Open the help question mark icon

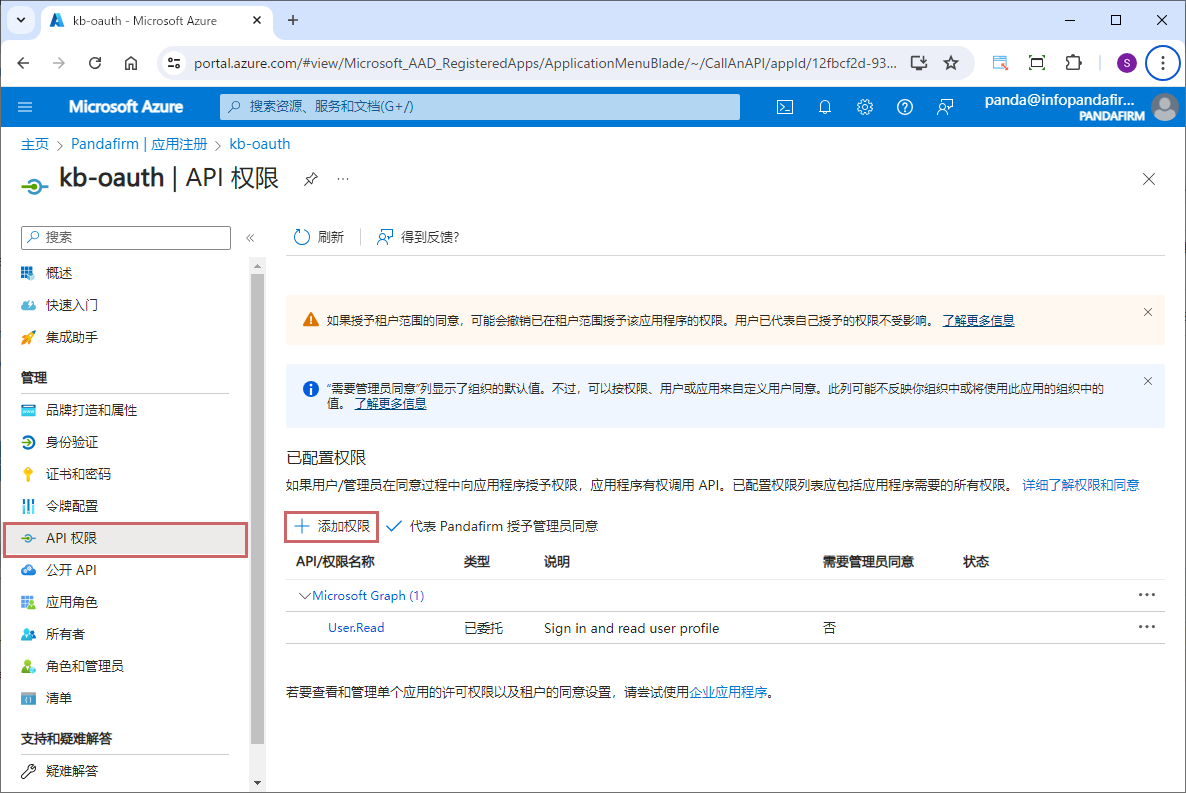click(905, 107)
